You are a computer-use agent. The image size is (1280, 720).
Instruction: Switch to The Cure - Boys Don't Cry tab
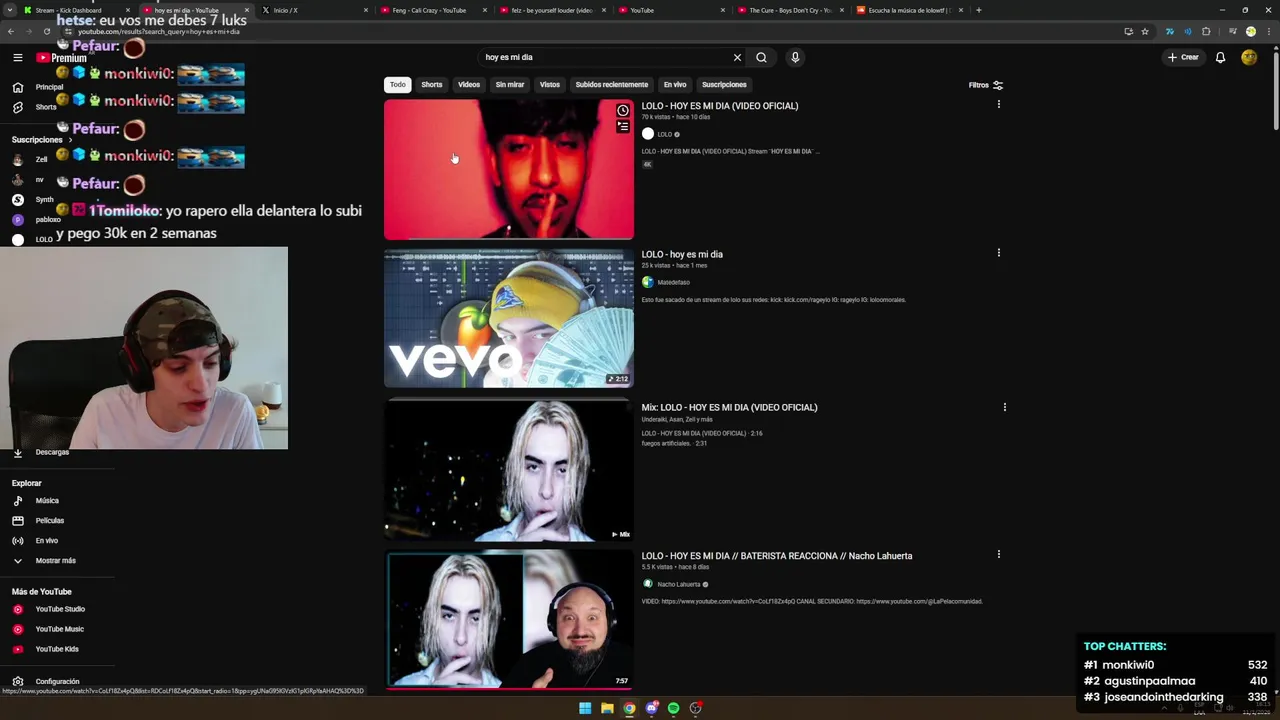[790, 10]
